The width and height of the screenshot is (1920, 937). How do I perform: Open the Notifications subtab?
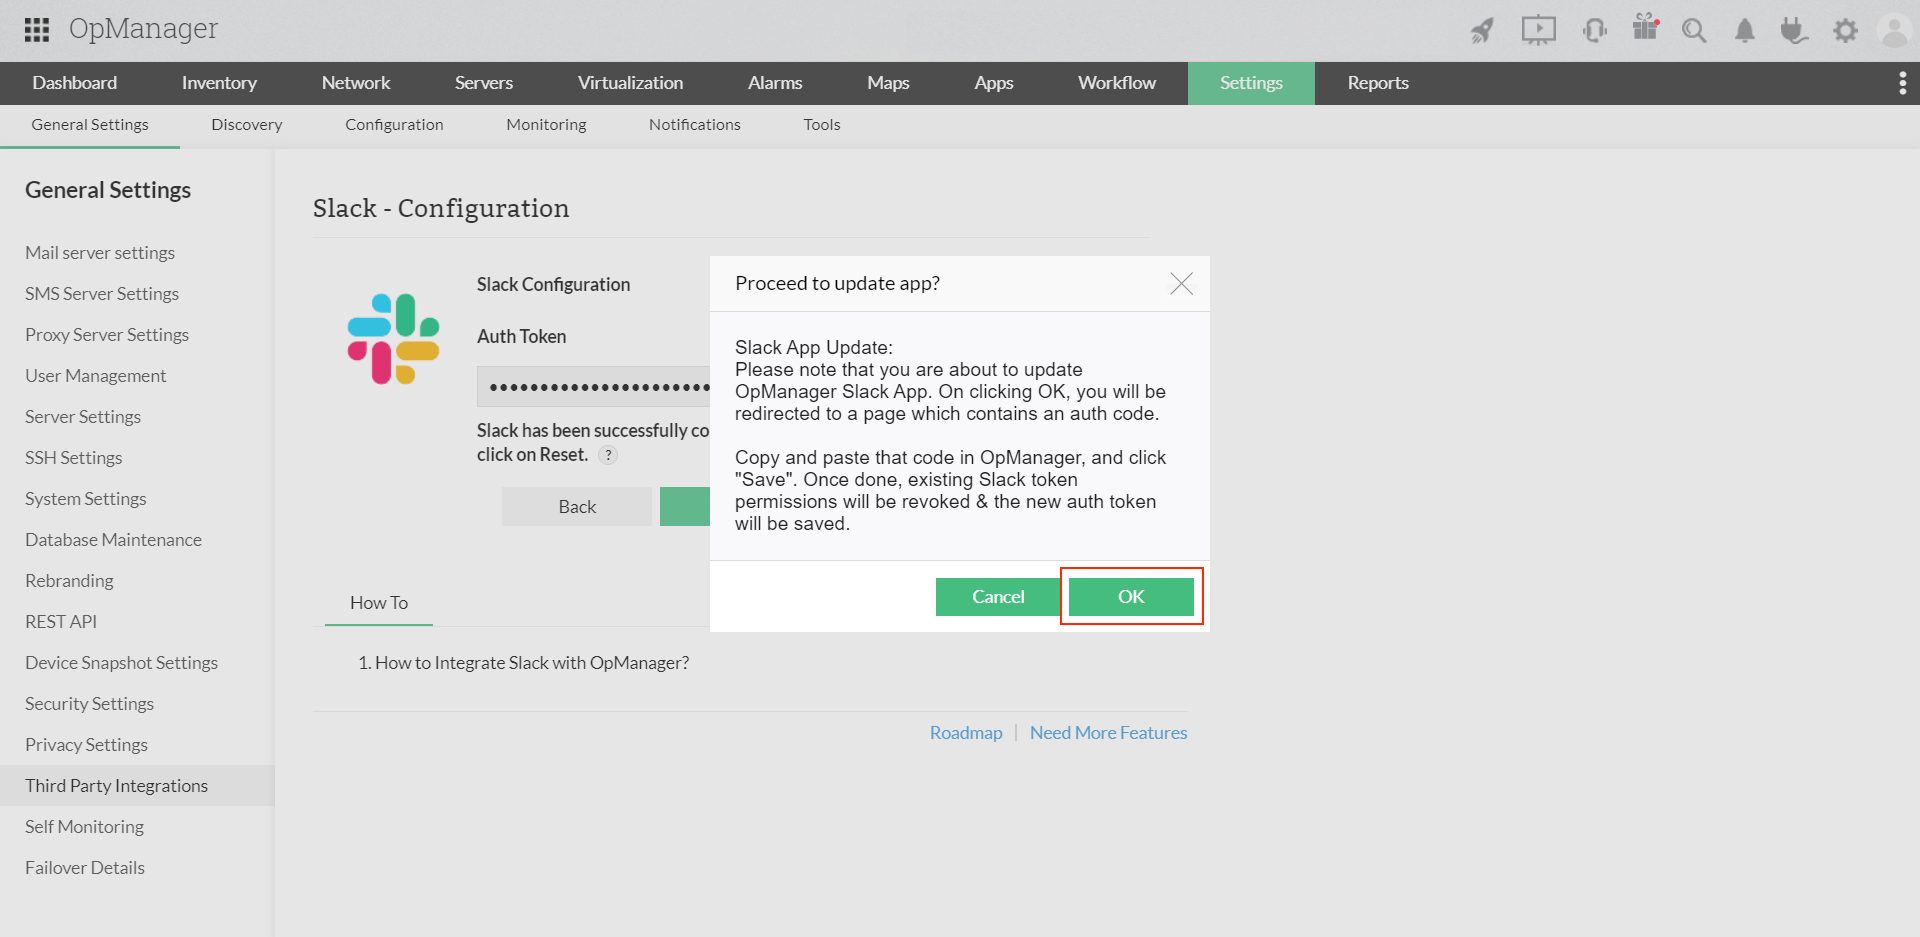click(695, 125)
